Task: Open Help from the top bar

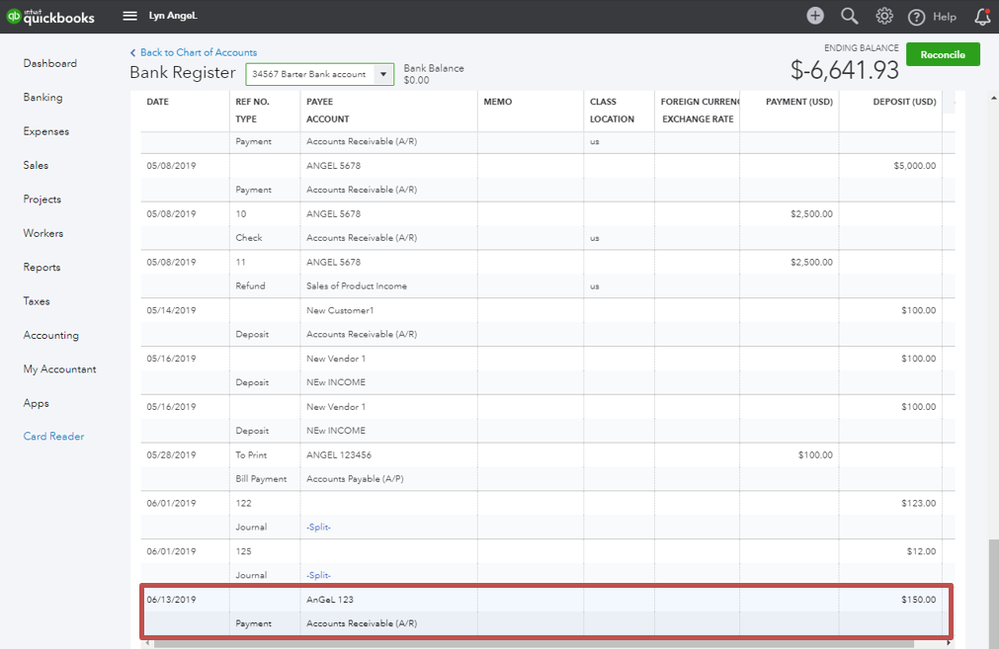Action: [x=932, y=17]
